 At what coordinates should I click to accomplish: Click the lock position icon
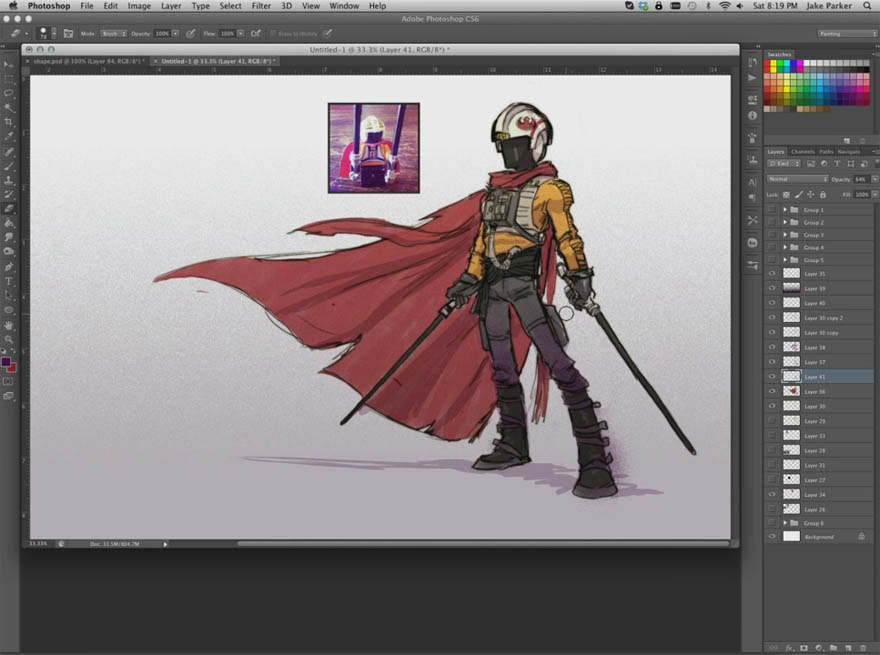810,195
